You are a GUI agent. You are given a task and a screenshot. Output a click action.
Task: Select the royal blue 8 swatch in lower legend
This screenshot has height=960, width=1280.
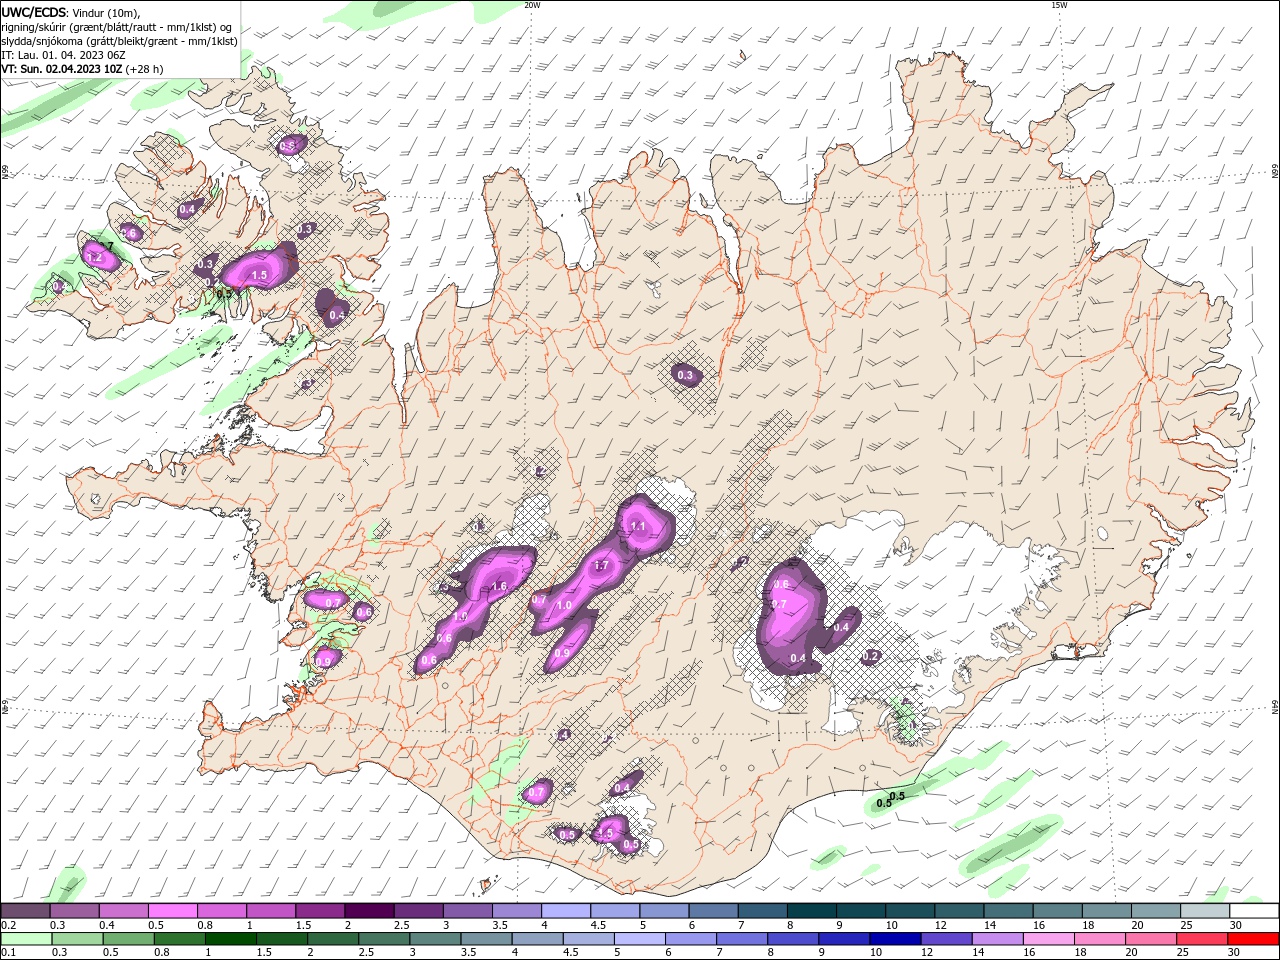coord(792,939)
